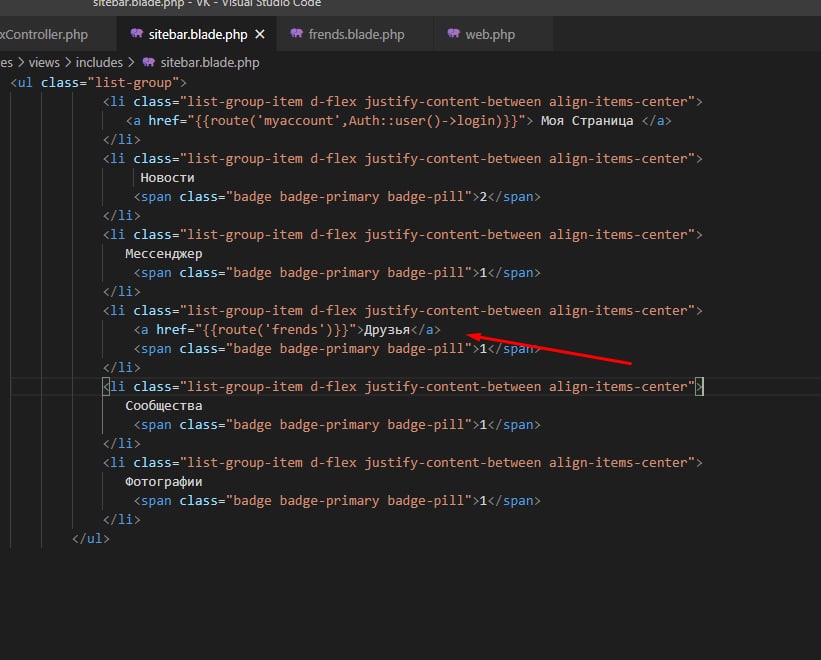Click the highlighted li line above Сообщества

point(403,387)
